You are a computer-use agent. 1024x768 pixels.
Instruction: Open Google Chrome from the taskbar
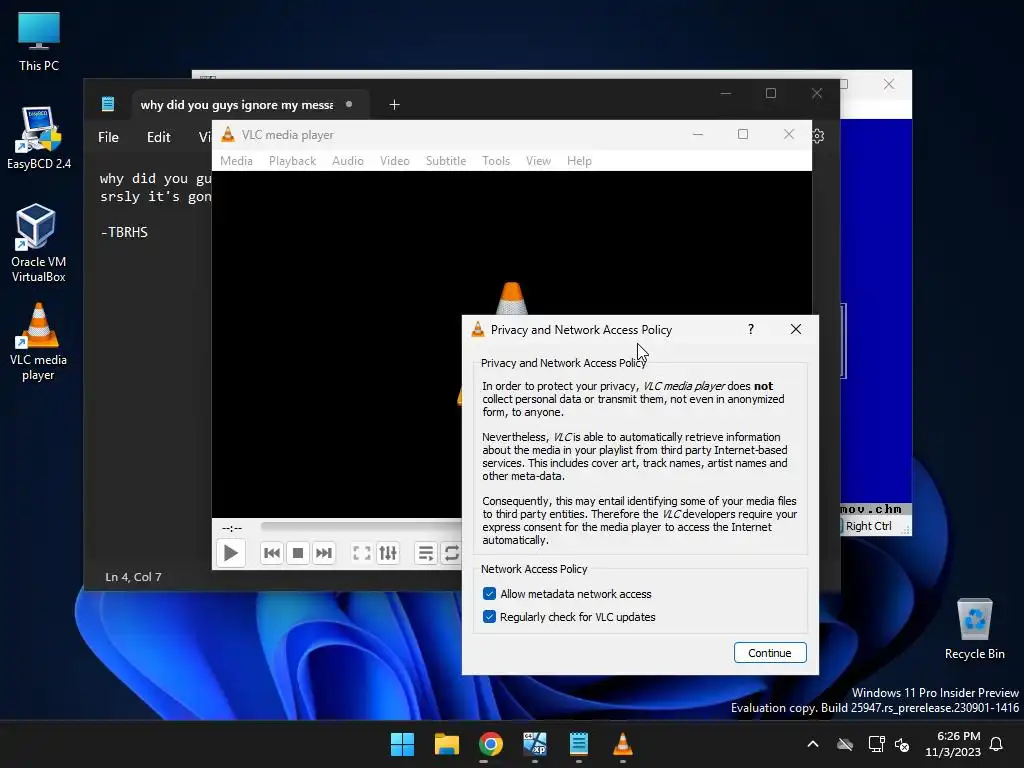[x=490, y=744]
